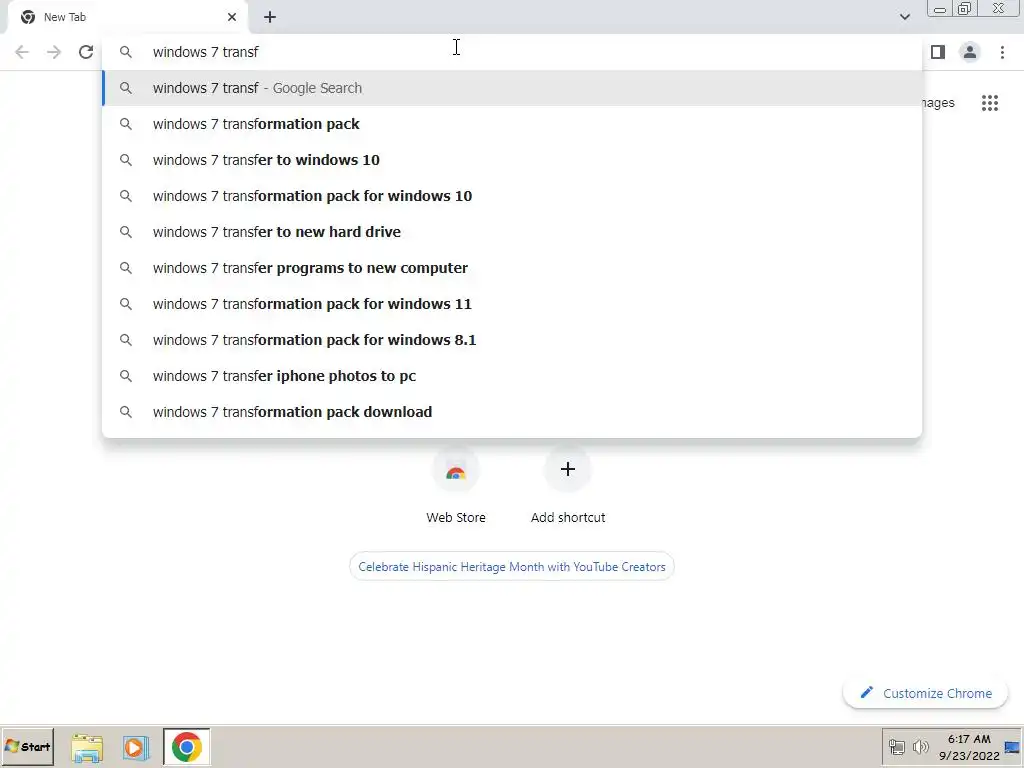Open the Google apps grid icon
Image resolution: width=1024 pixels, height=768 pixels.
989,103
